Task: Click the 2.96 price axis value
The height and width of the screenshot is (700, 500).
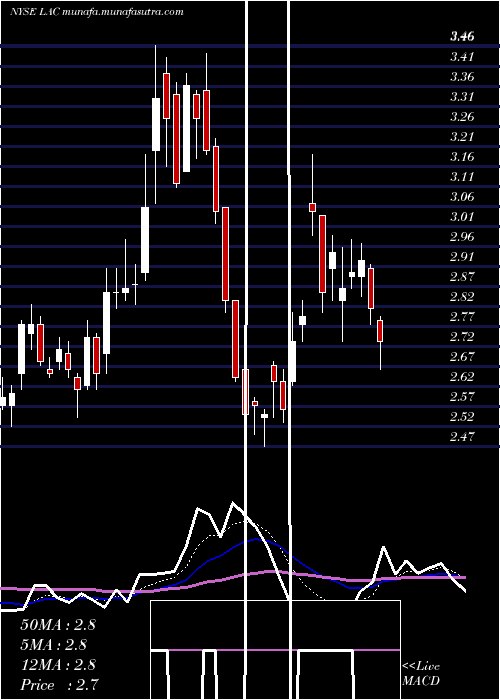Action: pyautogui.click(x=462, y=237)
